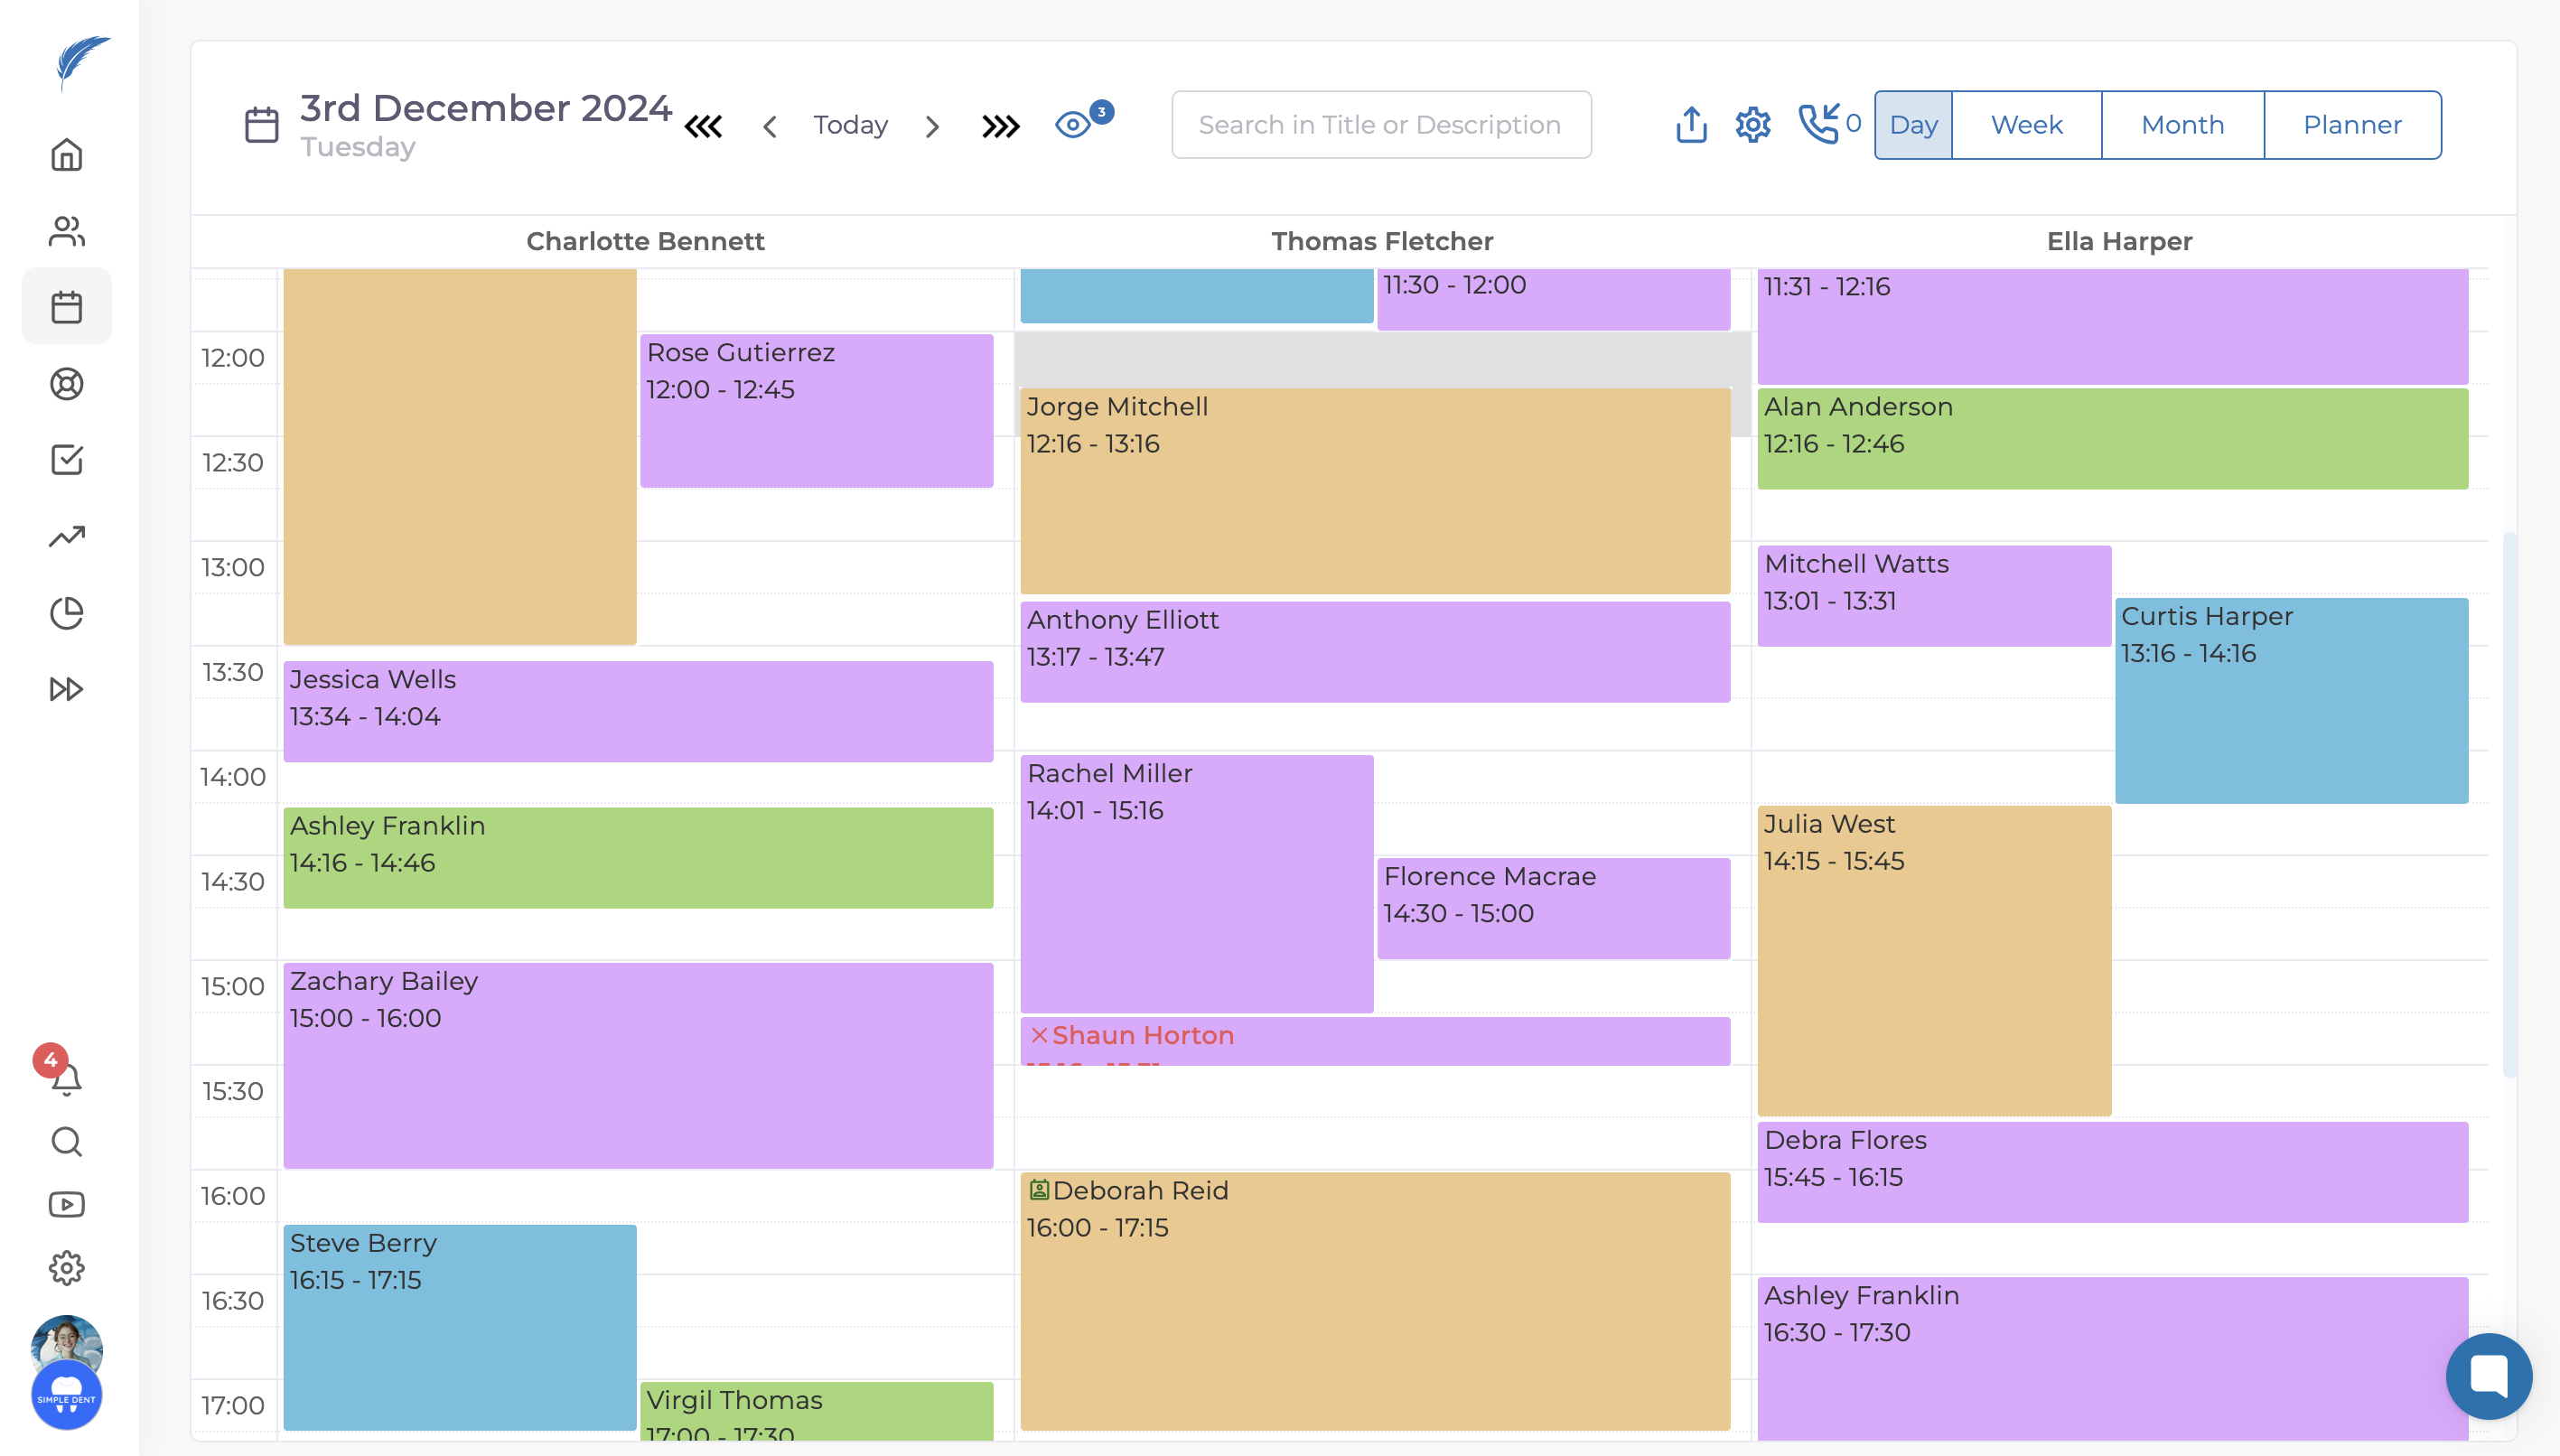This screenshot has height=1456, width=2560.
Task: Open the incoming calls phone icon
Action: pyautogui.click(x=1818, y=124)
